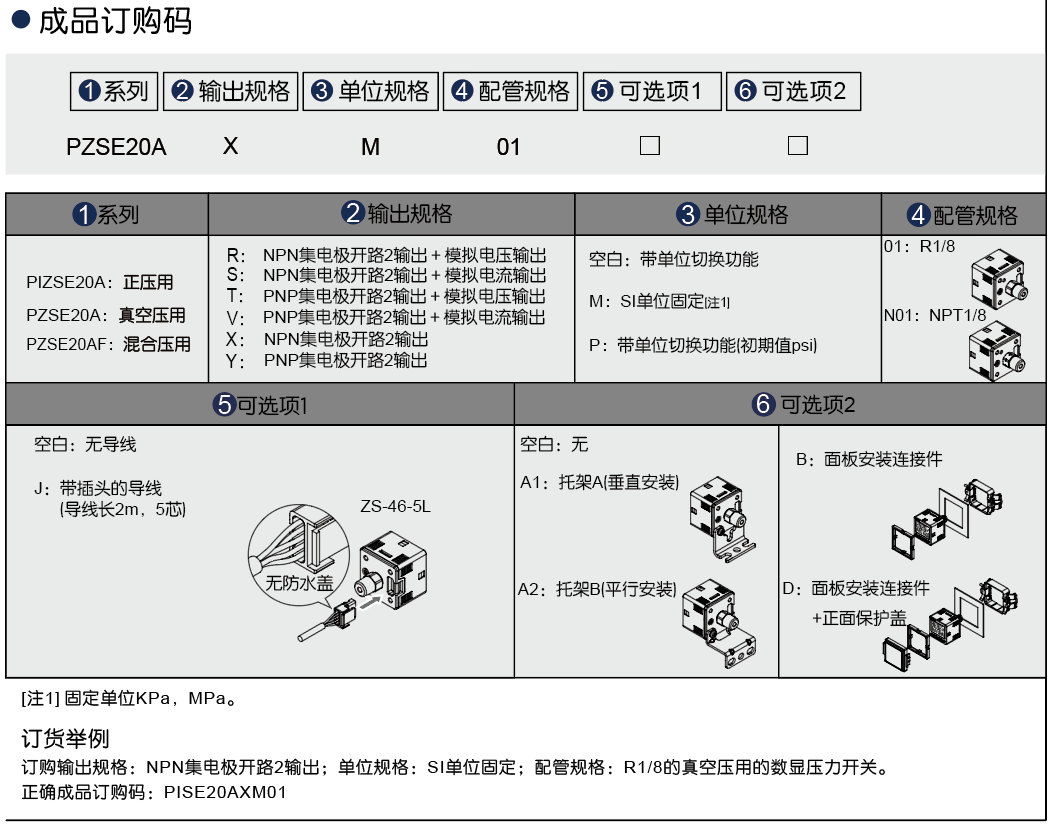Click the S: NPN + 模拟电流输出 row
The image size is (1050, 824).
click(386, 275)
